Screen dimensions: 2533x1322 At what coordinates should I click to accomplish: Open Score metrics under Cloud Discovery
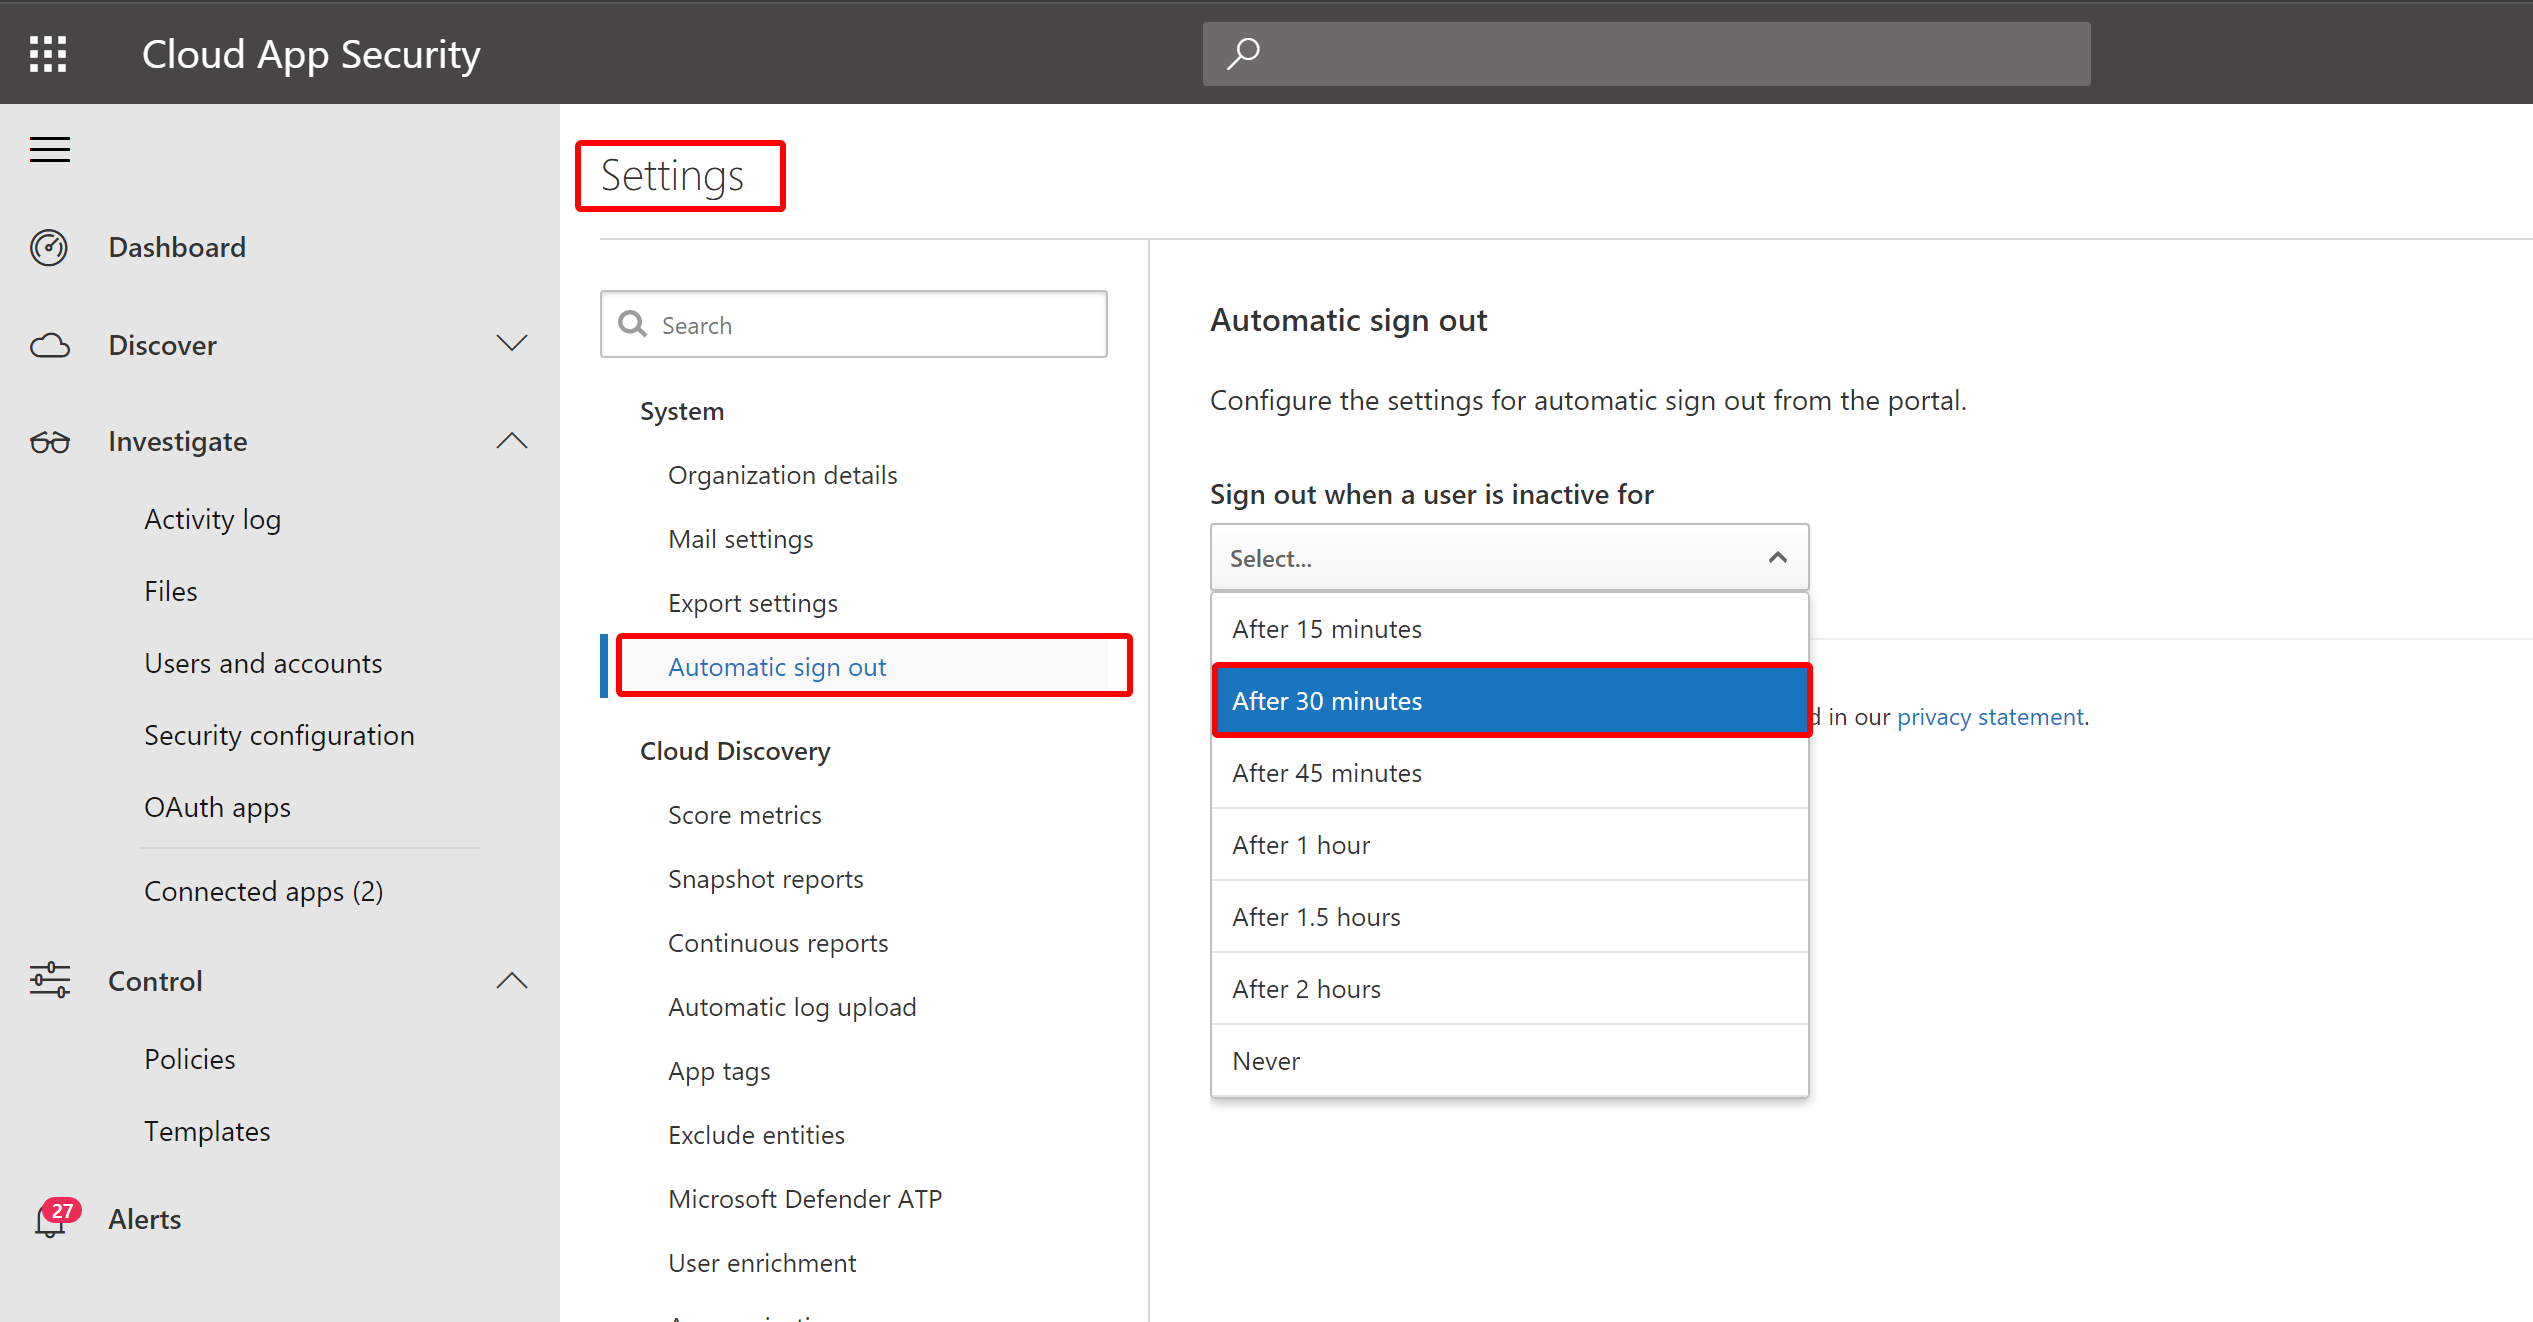[744, 815]
